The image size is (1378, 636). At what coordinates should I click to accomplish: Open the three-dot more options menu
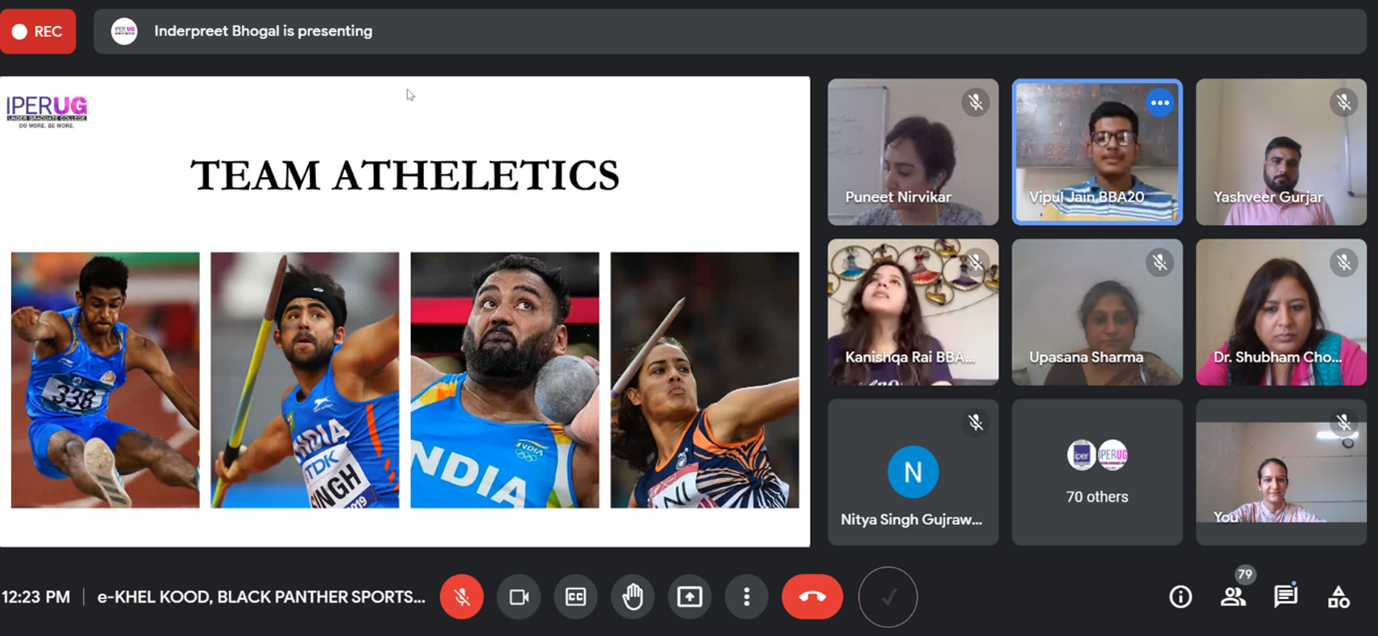(746, 597)
